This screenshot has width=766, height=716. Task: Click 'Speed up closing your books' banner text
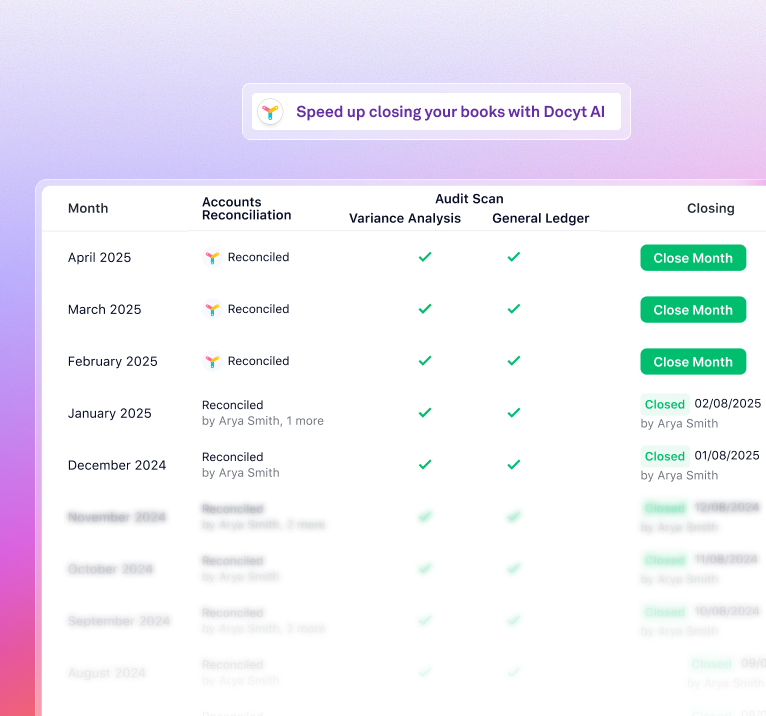point(450,112)
